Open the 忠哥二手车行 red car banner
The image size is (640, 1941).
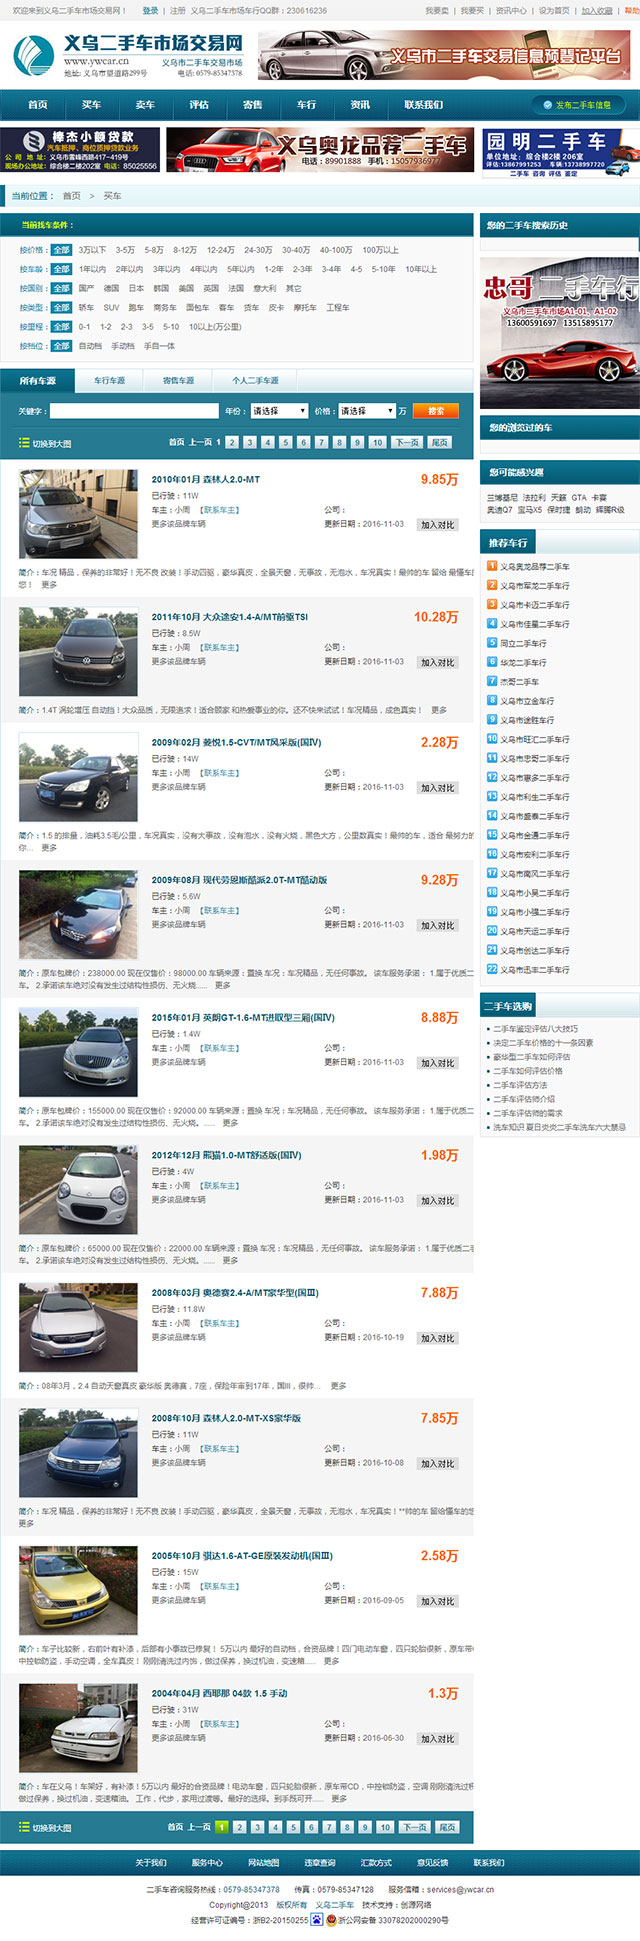(x=560, y=333)
